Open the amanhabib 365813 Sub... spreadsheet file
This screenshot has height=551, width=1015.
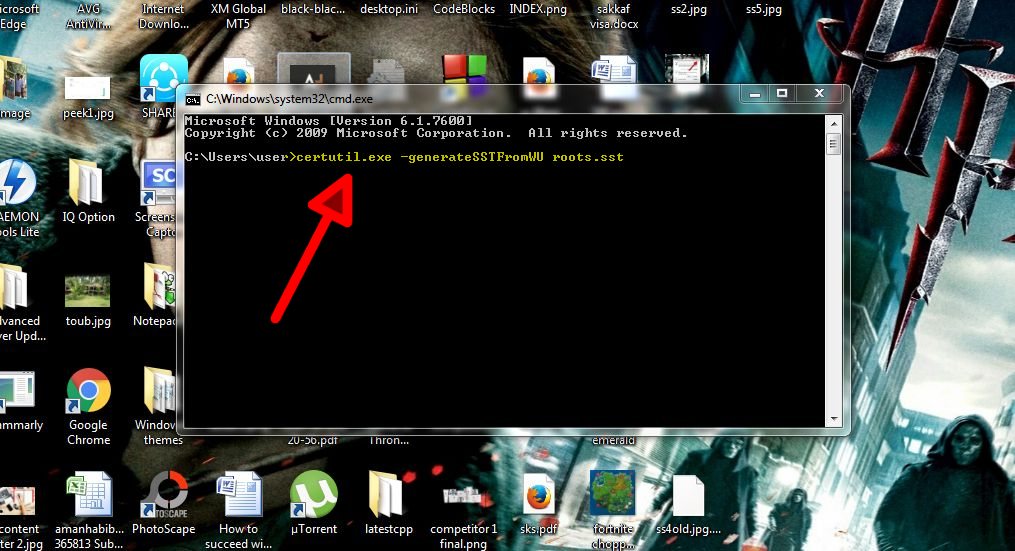click(x=89, y=494)
